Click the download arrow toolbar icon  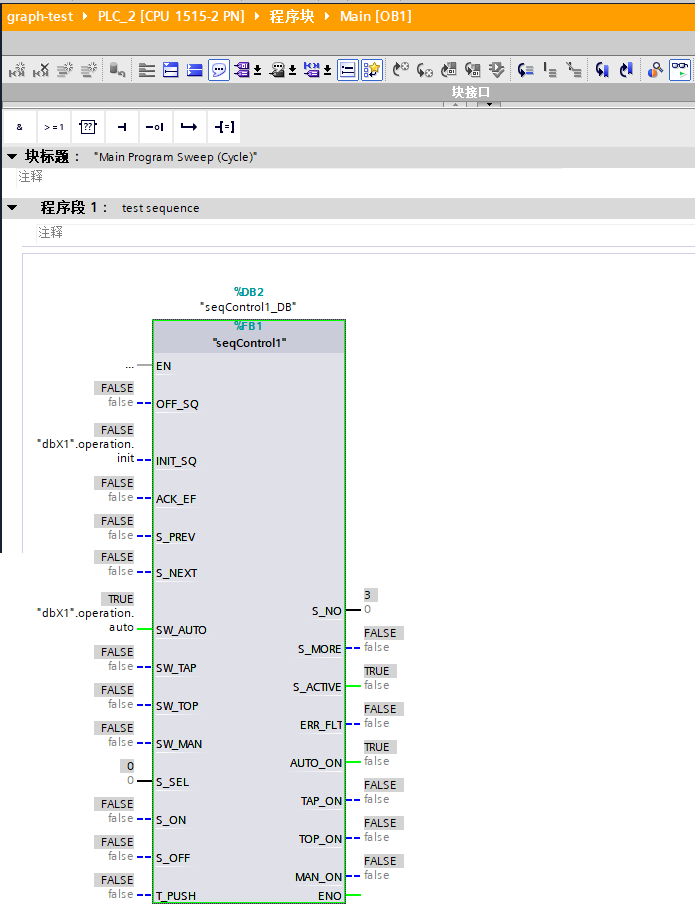pos(497,70)
